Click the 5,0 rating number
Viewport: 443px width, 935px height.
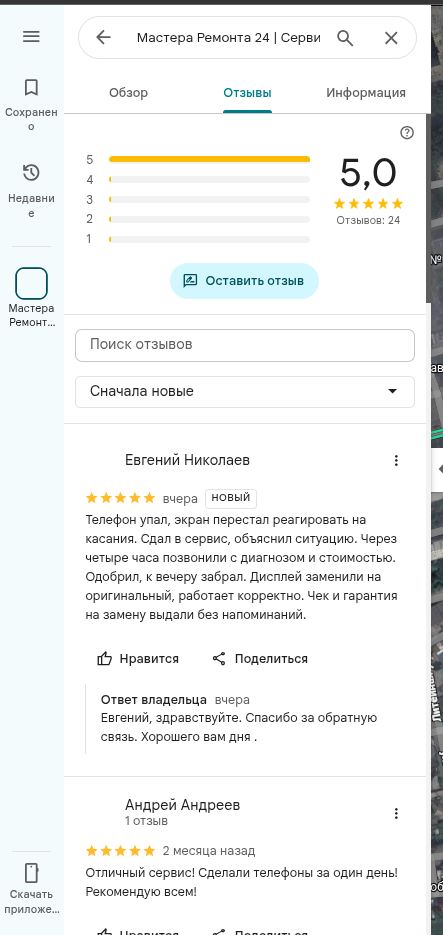point(368,174)
